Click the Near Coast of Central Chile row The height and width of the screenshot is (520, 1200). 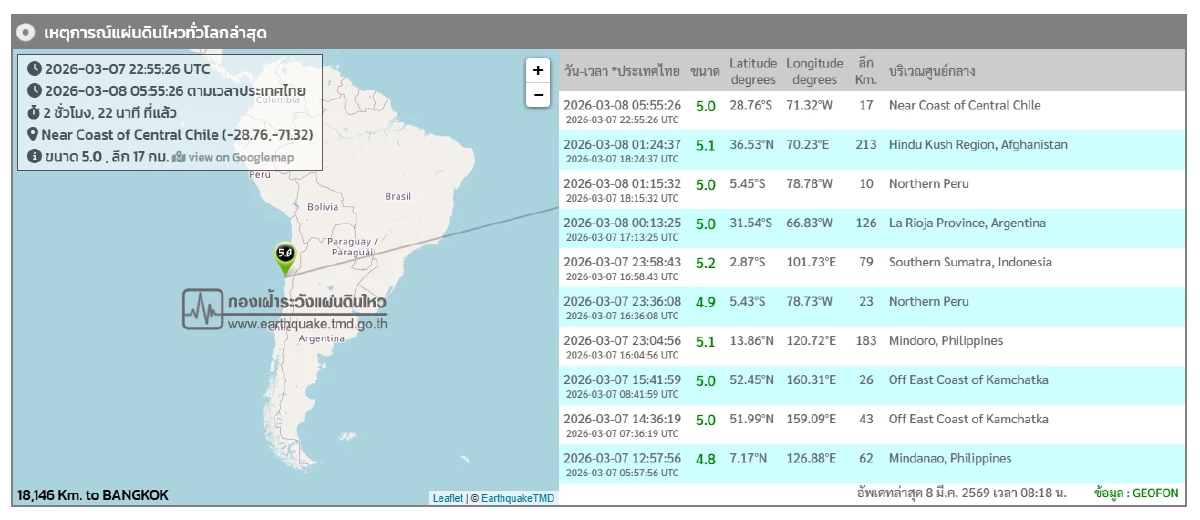870,110
